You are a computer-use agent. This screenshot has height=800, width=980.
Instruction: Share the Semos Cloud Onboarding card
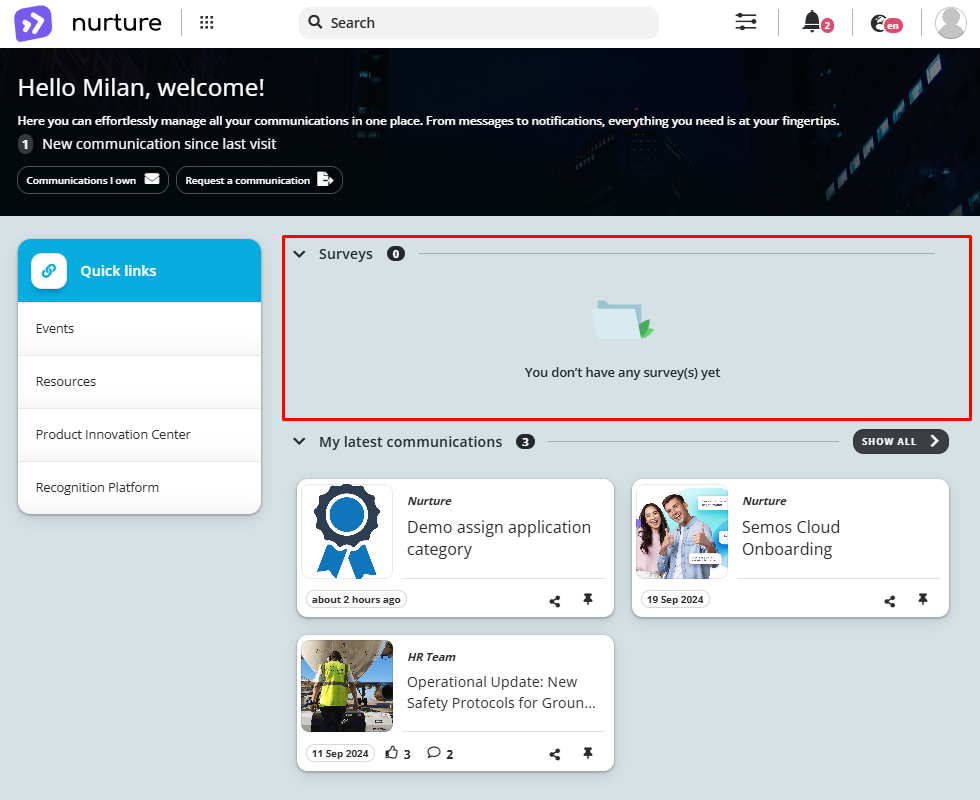tap(889, 601)
